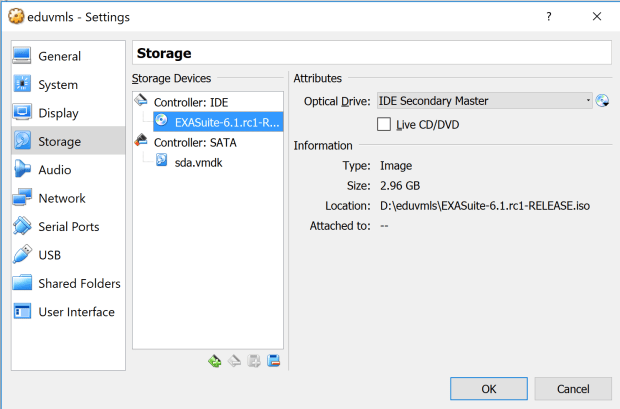Open the USB settings section
The width and height of the screenshot is (620, 409).
(50, 255)
